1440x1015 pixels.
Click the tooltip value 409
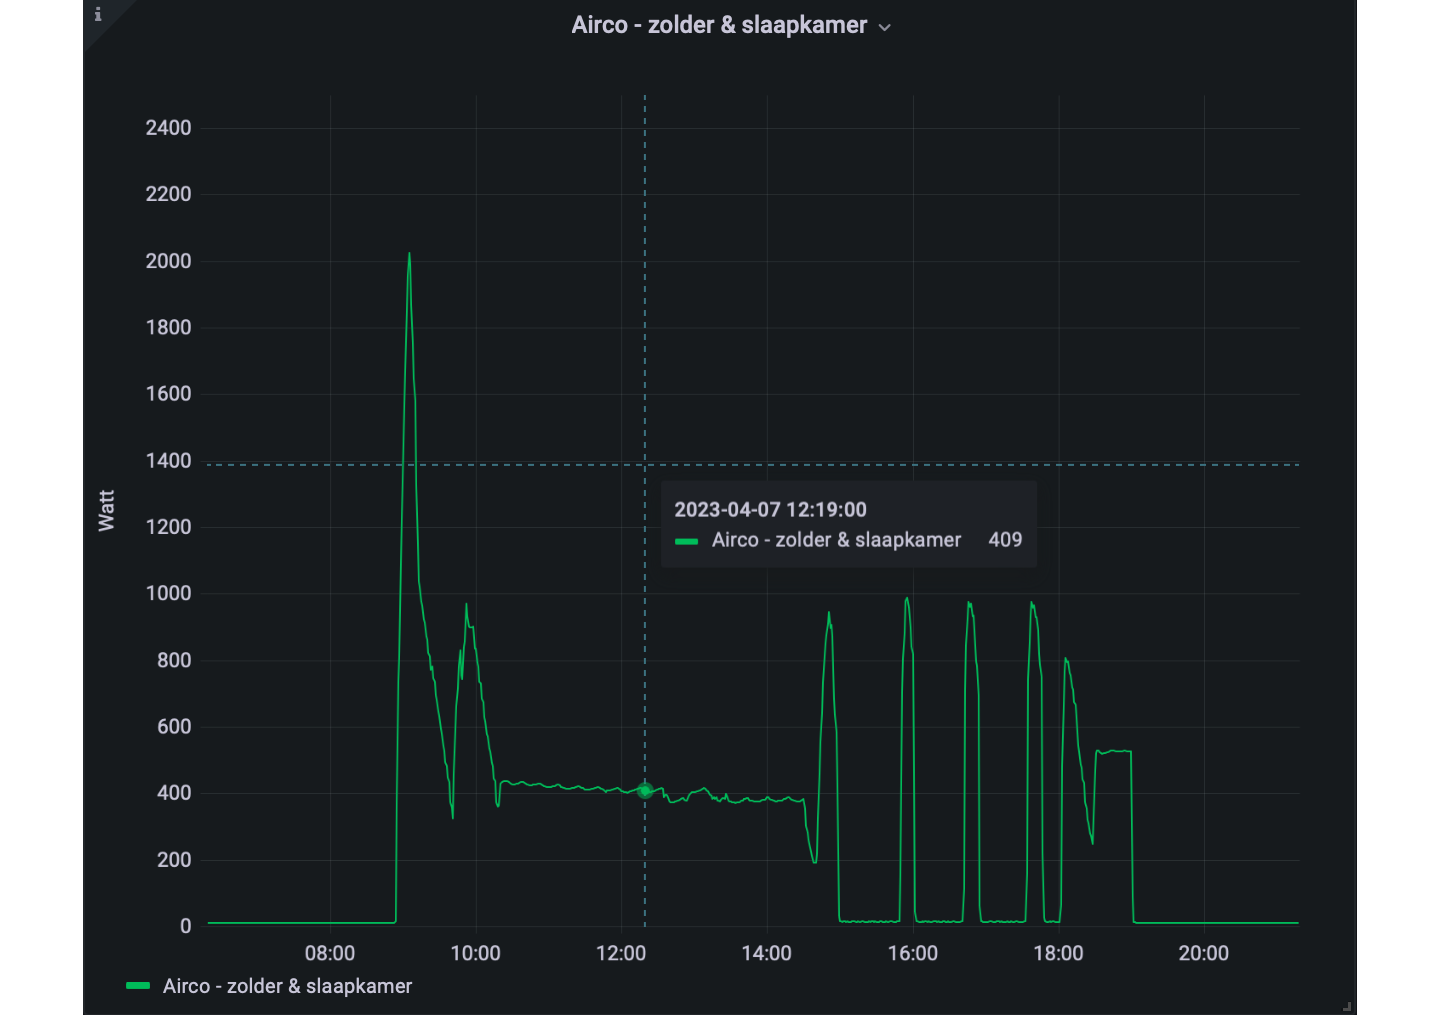click(x=1005, y=540)
